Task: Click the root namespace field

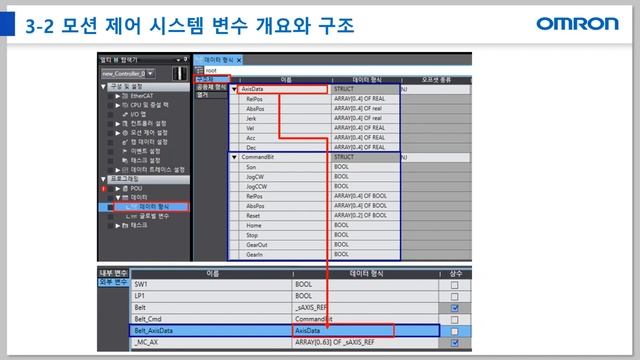Action: [x=337, y=70]
